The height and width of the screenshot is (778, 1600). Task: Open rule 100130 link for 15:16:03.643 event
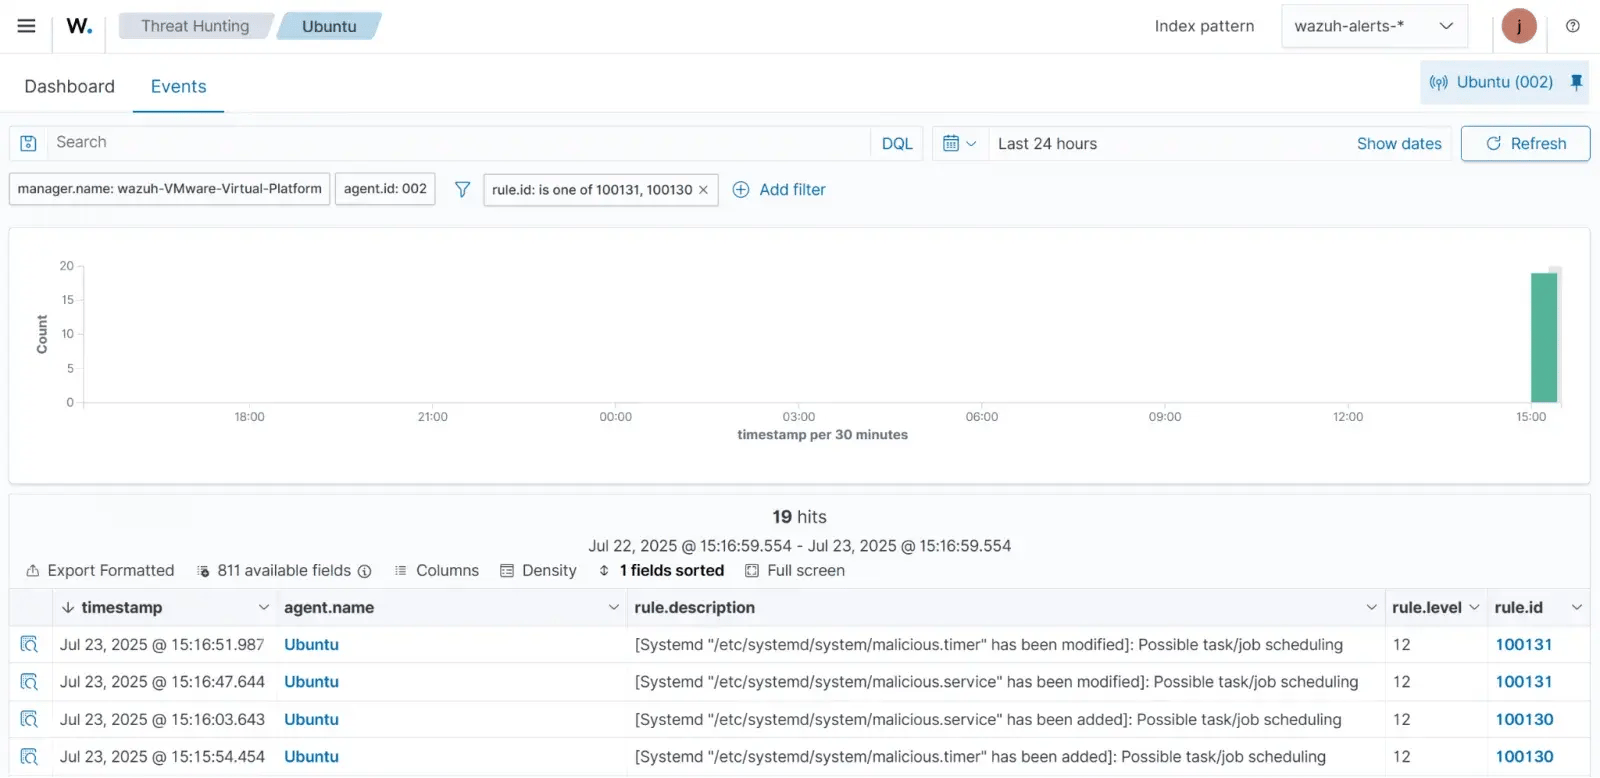click(1524, 719)
